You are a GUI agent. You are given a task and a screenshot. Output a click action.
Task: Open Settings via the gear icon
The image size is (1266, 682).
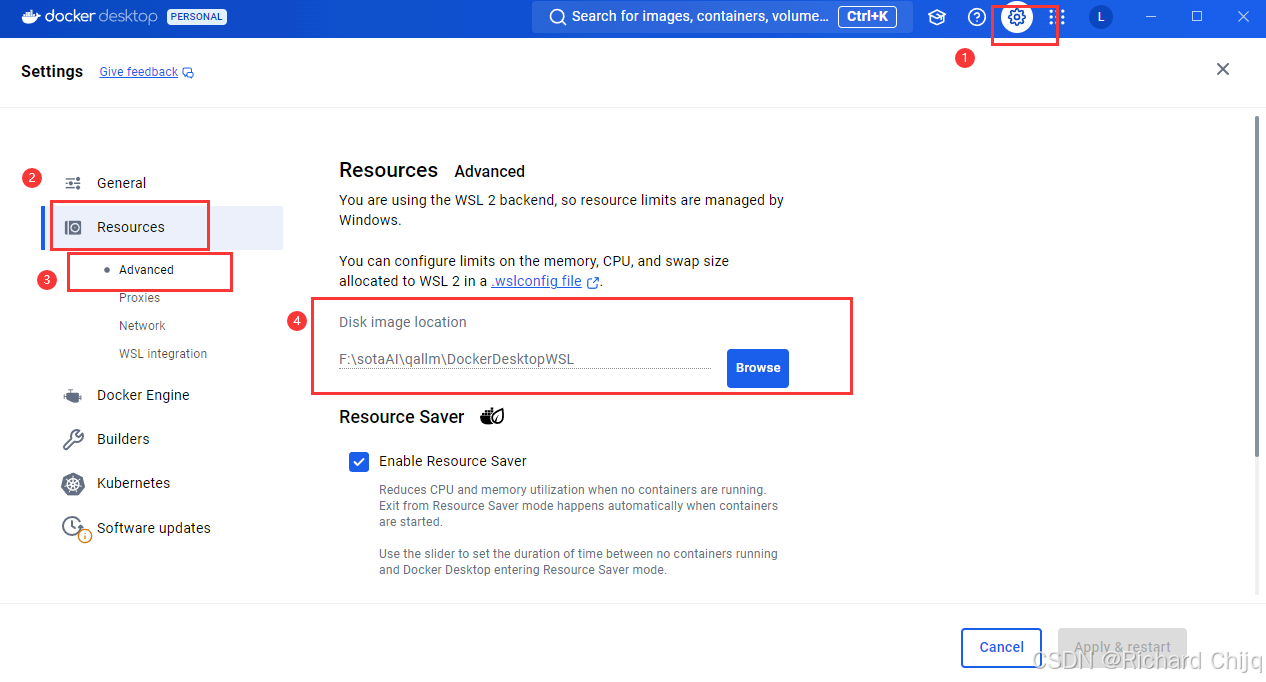pos(1017,17)
